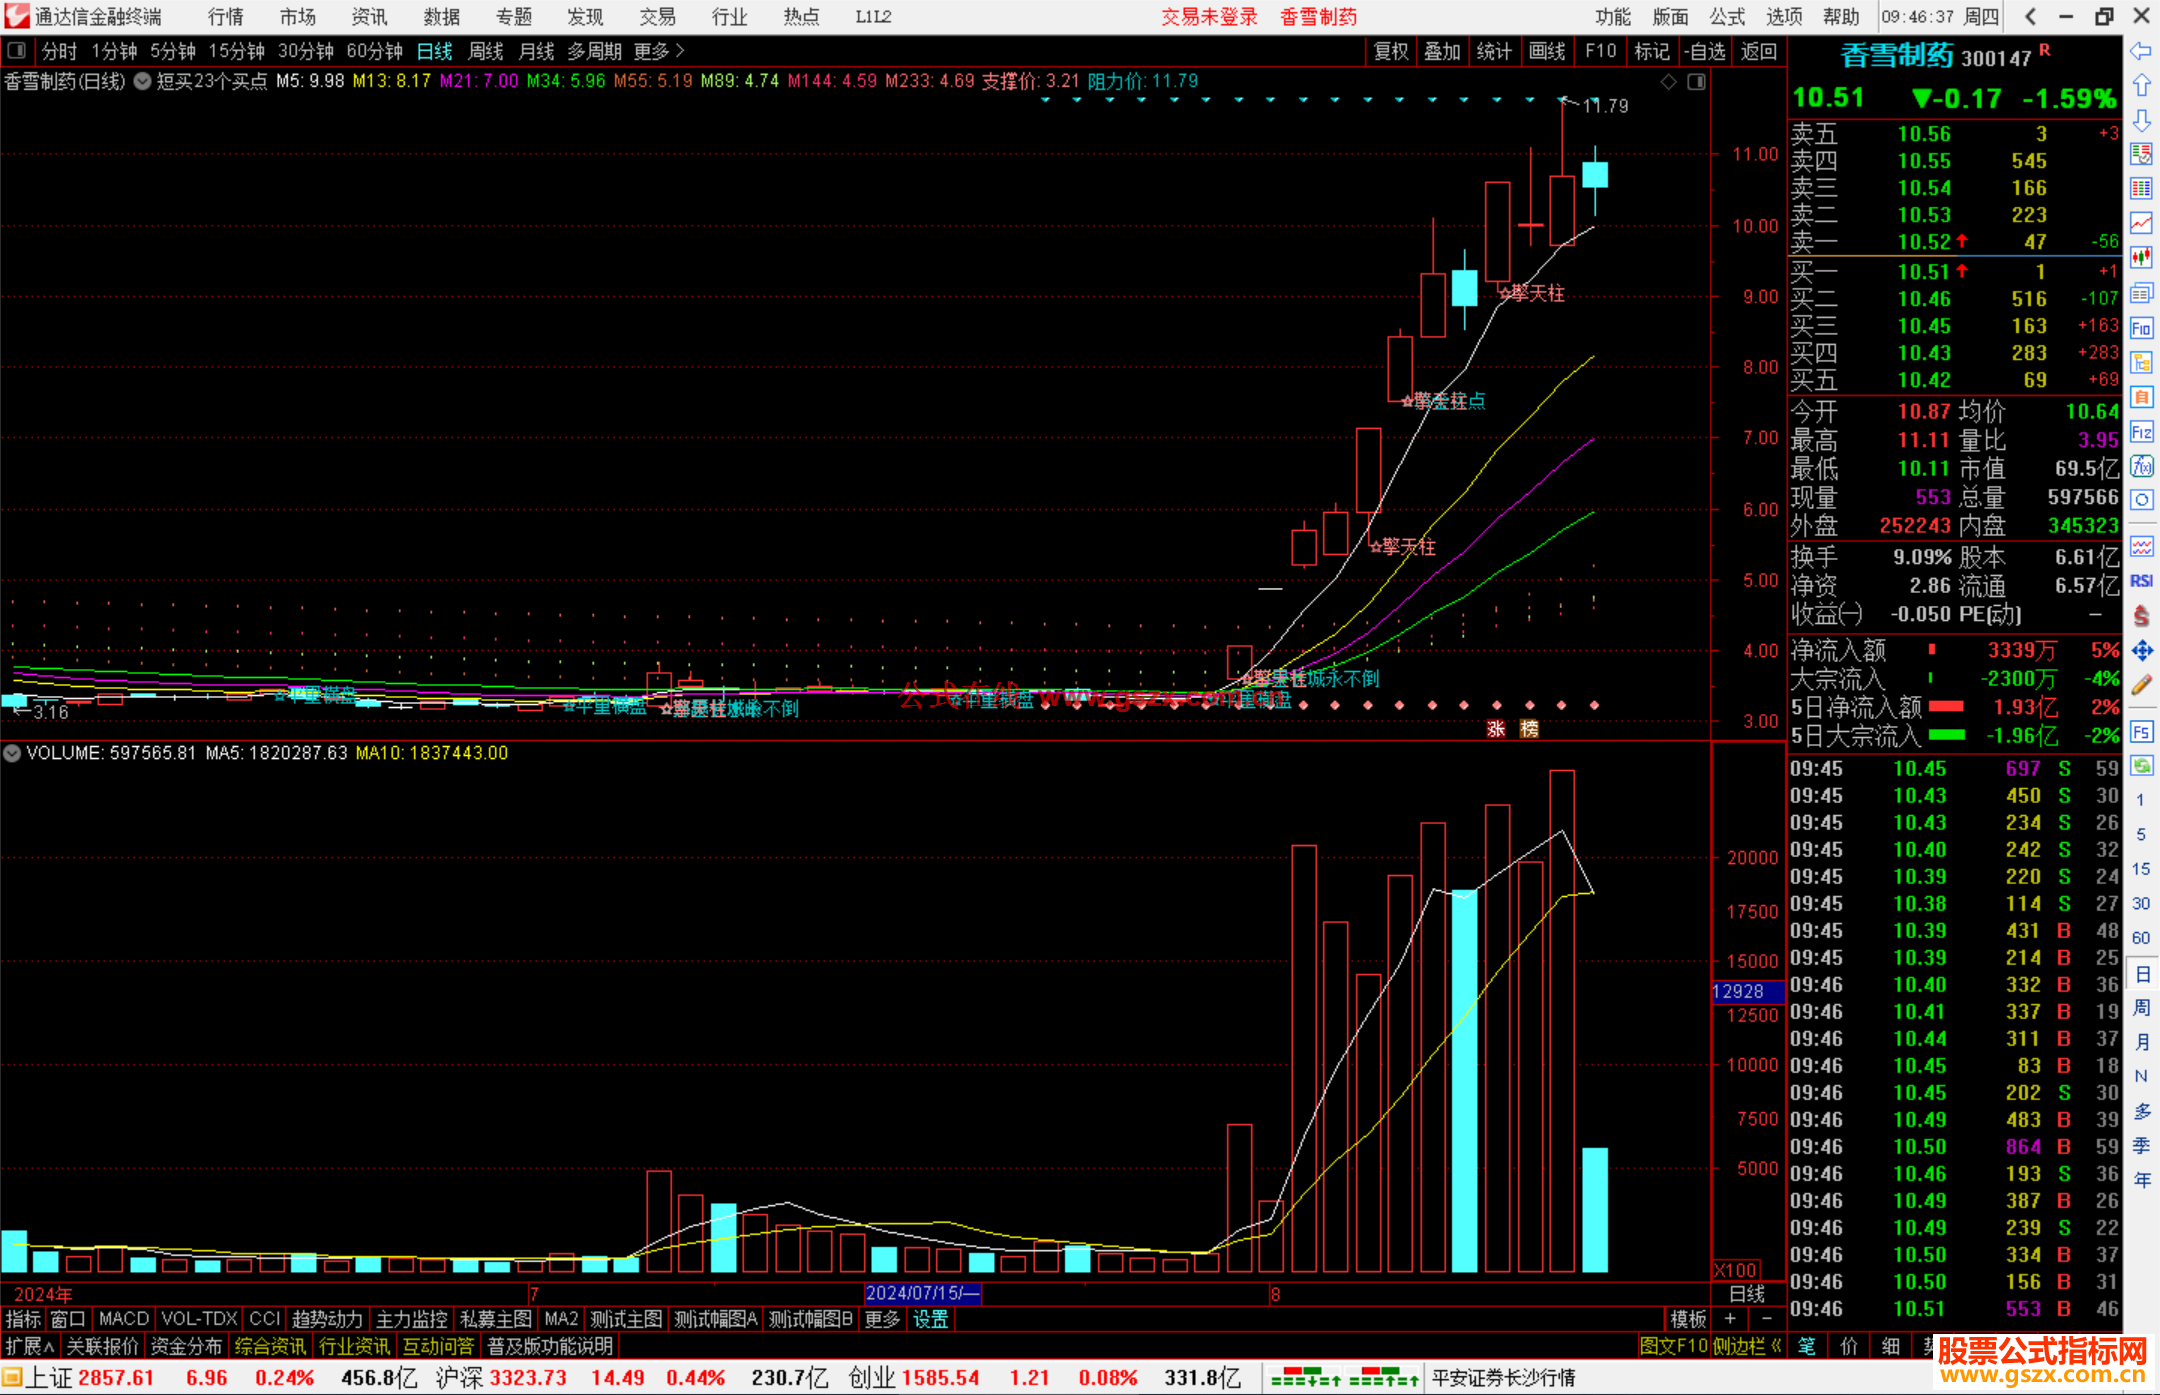Click the back arrow icon in right sidebar
The height and width of the screenshot is (1395, 2160).
tap(2141, 51)
